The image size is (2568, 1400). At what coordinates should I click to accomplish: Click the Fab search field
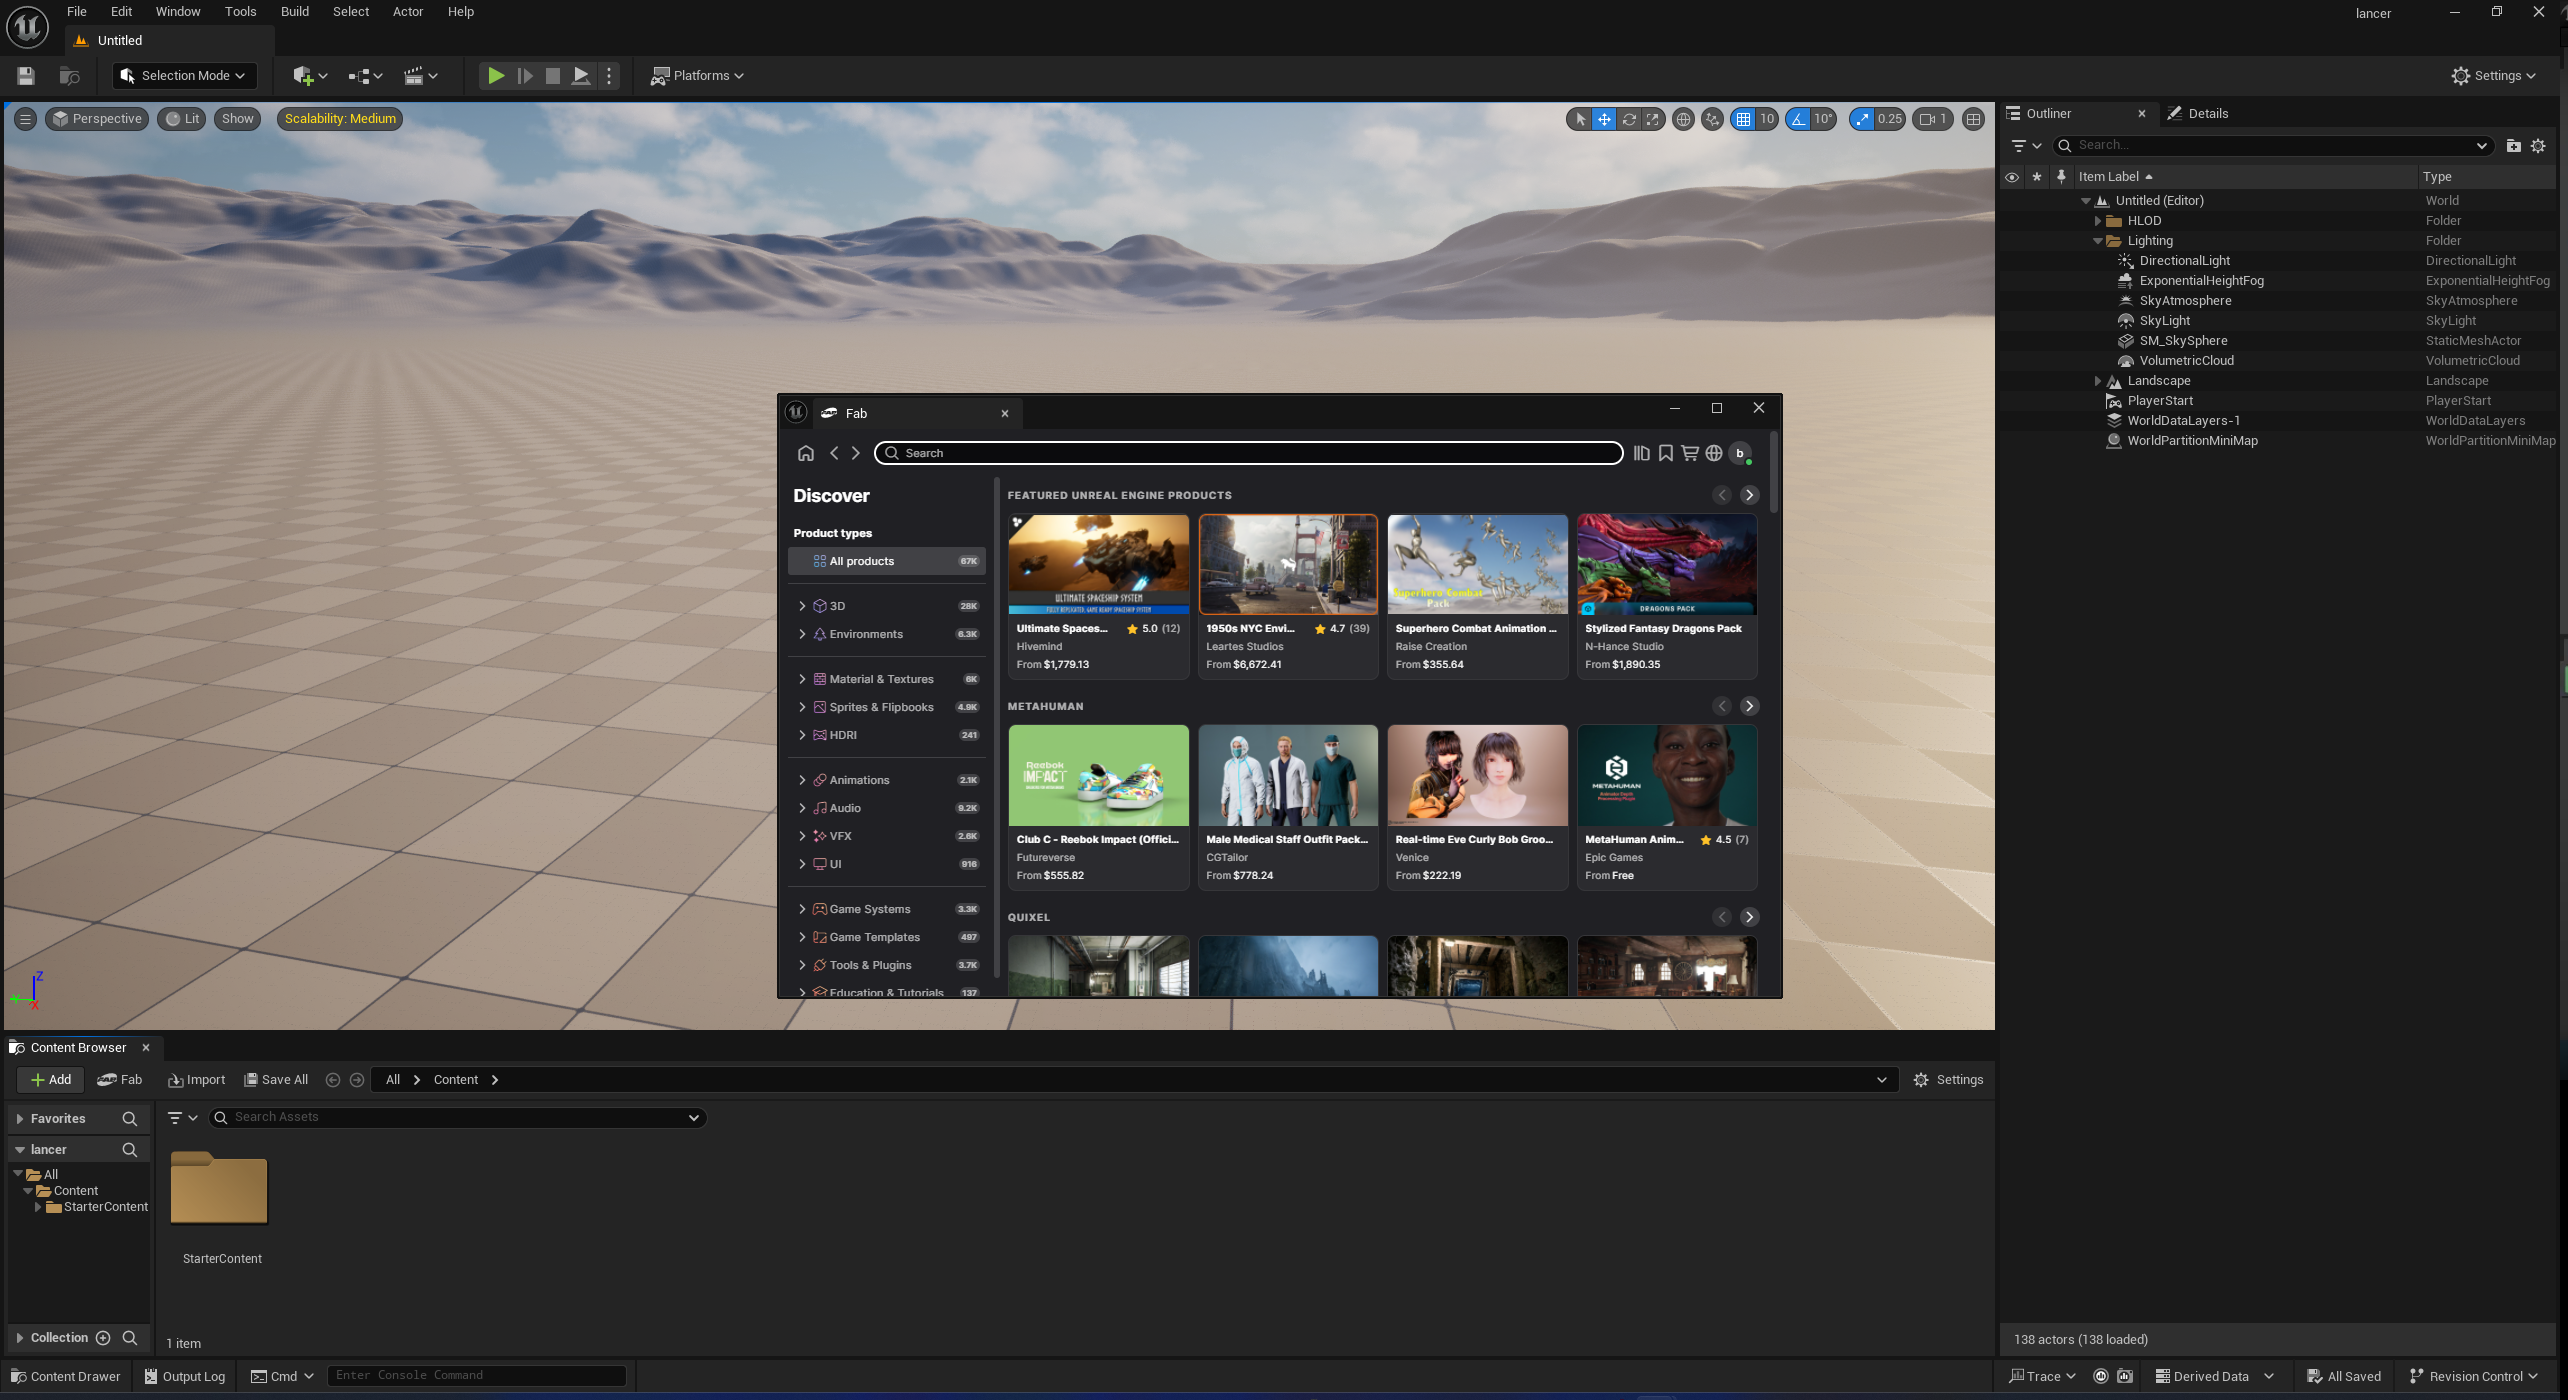(1248, 453)
